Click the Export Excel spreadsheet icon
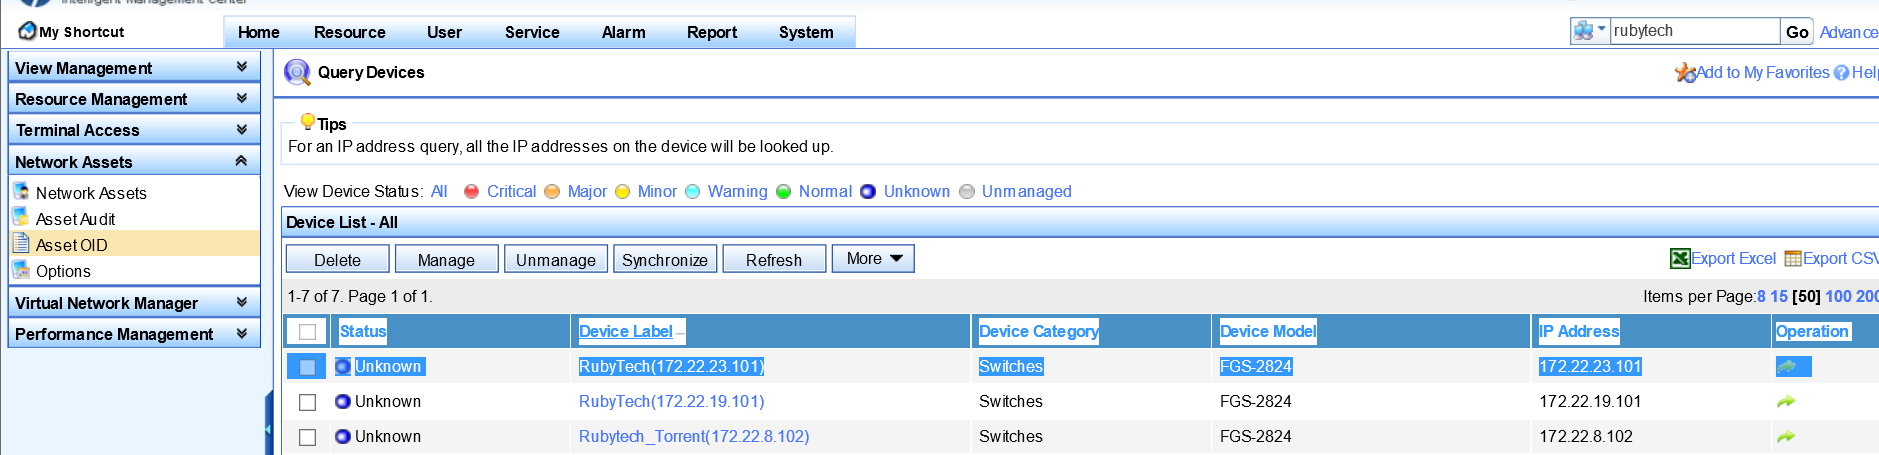Image resolution: width=1879 pixels, height=455 pixels. (x=1680, y=258)
